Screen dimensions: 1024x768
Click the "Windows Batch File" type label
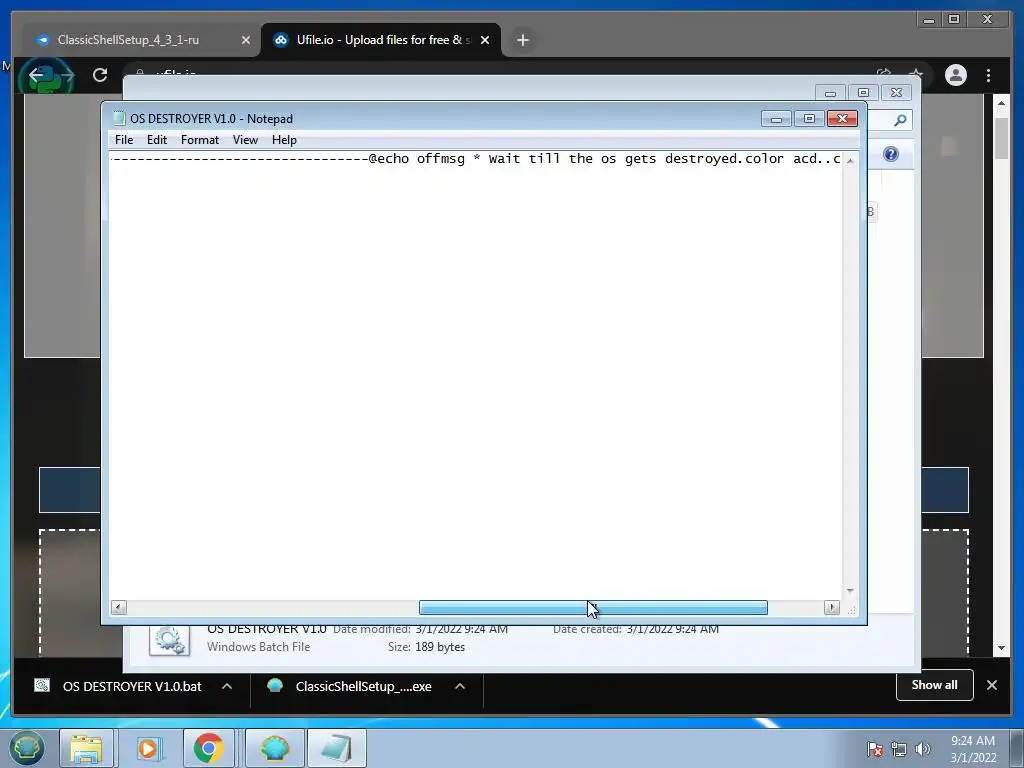tap(259, 647)
